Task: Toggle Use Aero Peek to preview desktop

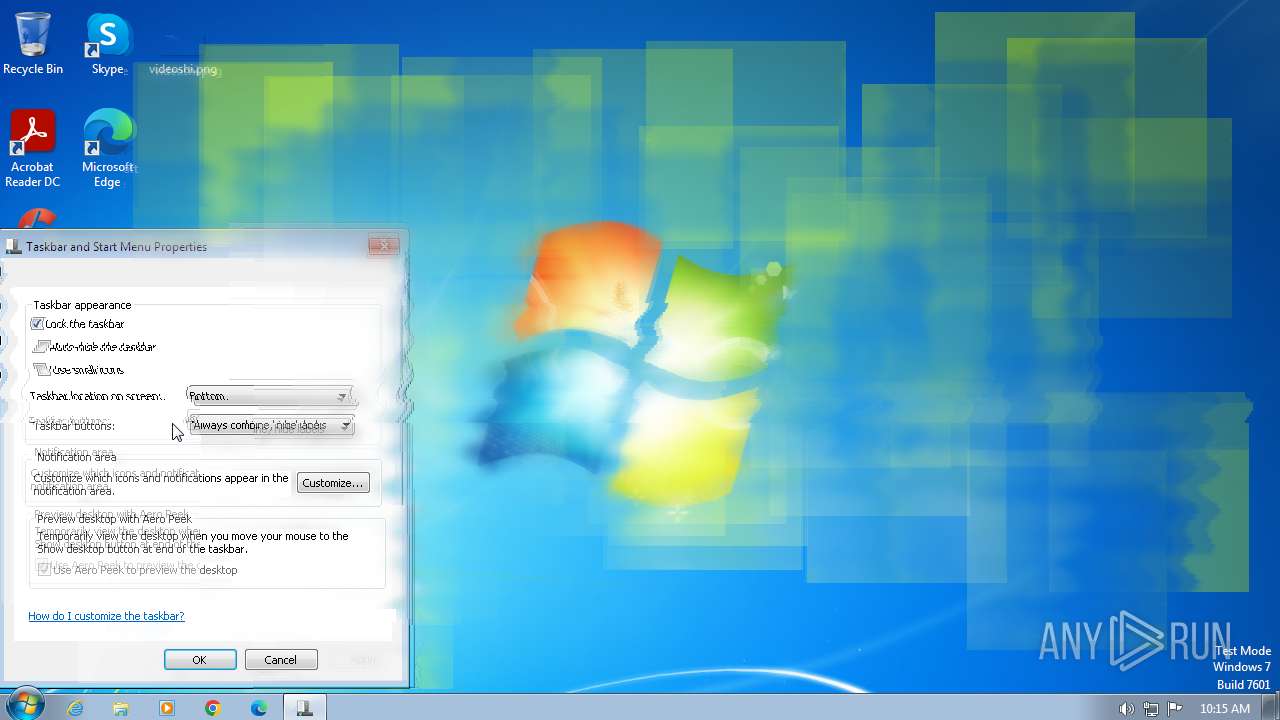Action: pos(44,569)
